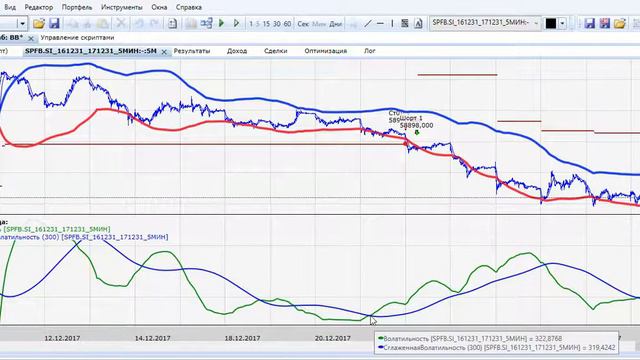640x360 pixels.
Task: Switch timeframe unit to Мин
Action: coord(319,24)
